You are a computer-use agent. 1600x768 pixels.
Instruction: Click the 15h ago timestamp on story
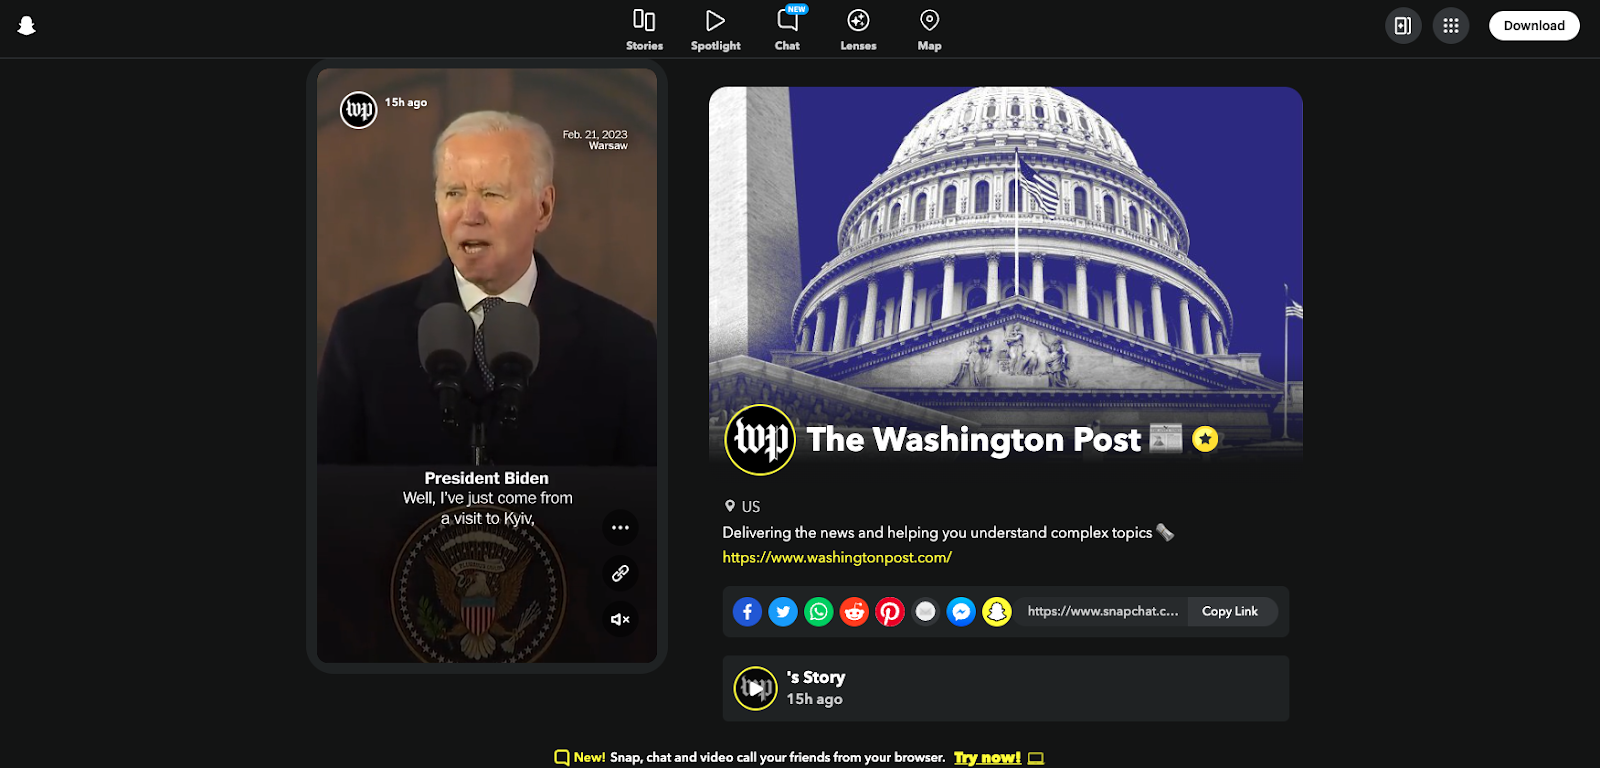point(406,102)
